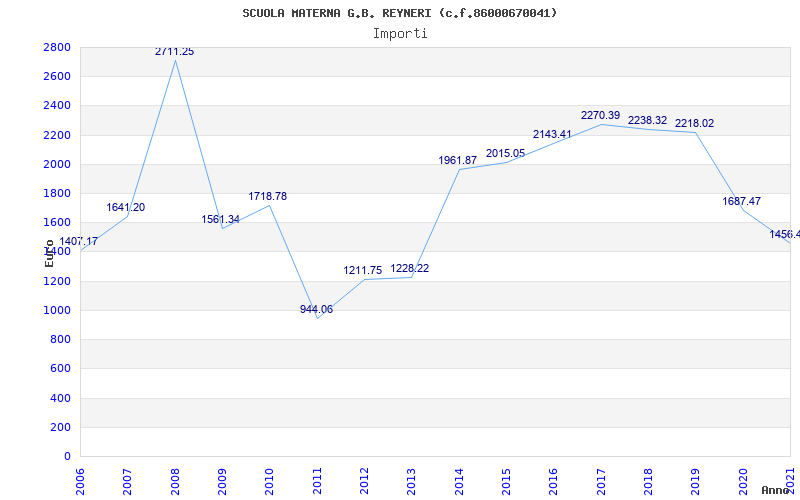Click the x-axis year 2017
800x500 pixels.
coord(601,482)
